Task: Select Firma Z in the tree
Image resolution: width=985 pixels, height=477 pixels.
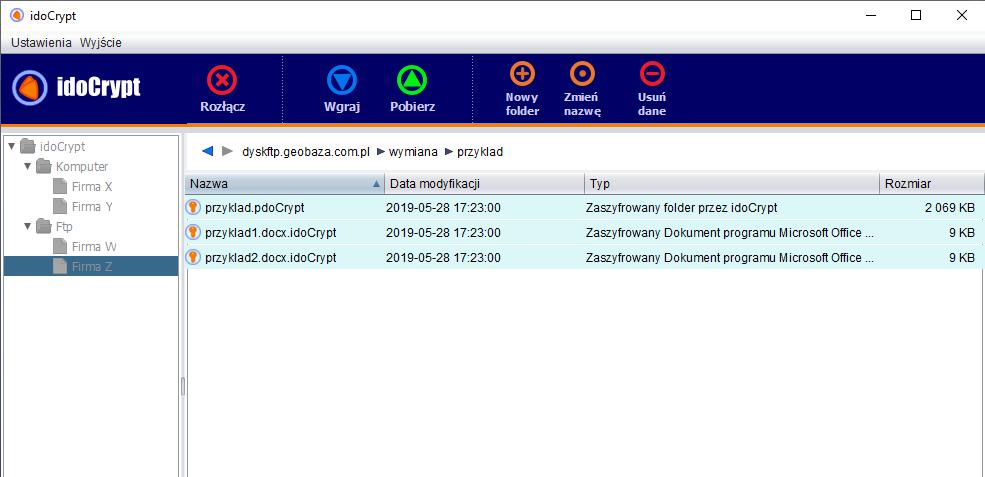Action: (x=91, y=266)
